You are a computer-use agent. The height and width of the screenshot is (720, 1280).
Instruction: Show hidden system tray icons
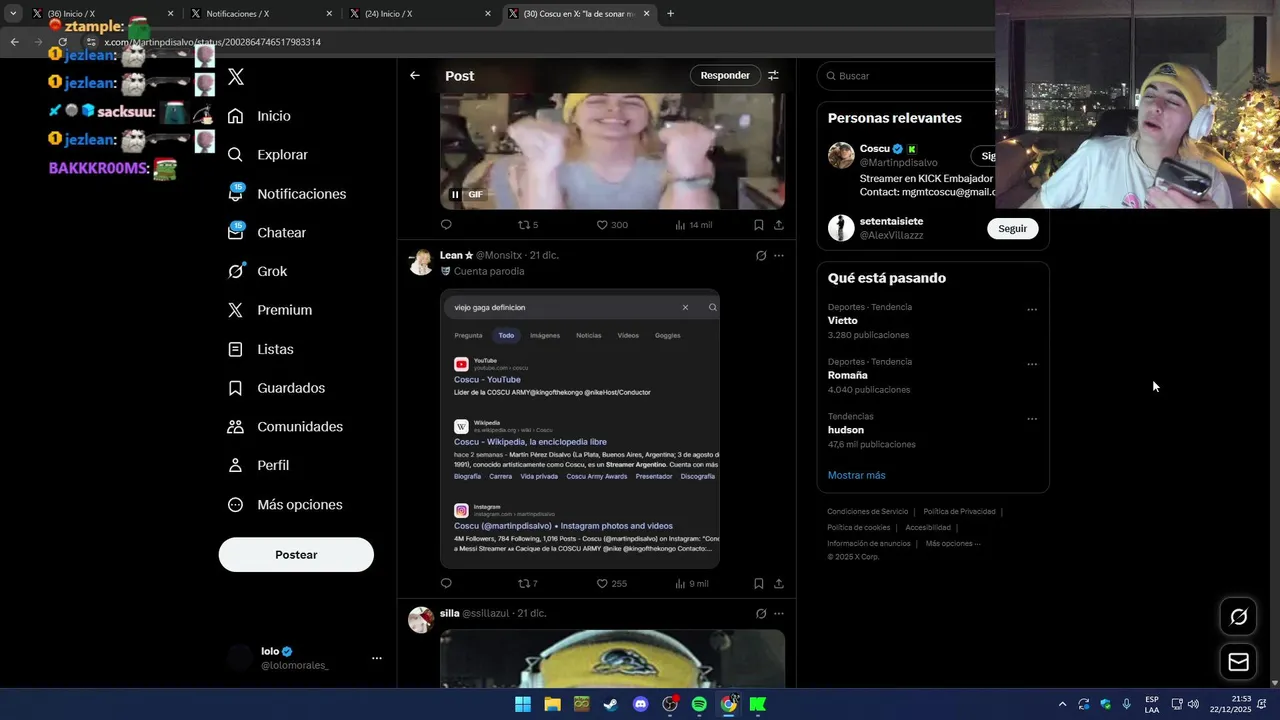[1062, 705]
